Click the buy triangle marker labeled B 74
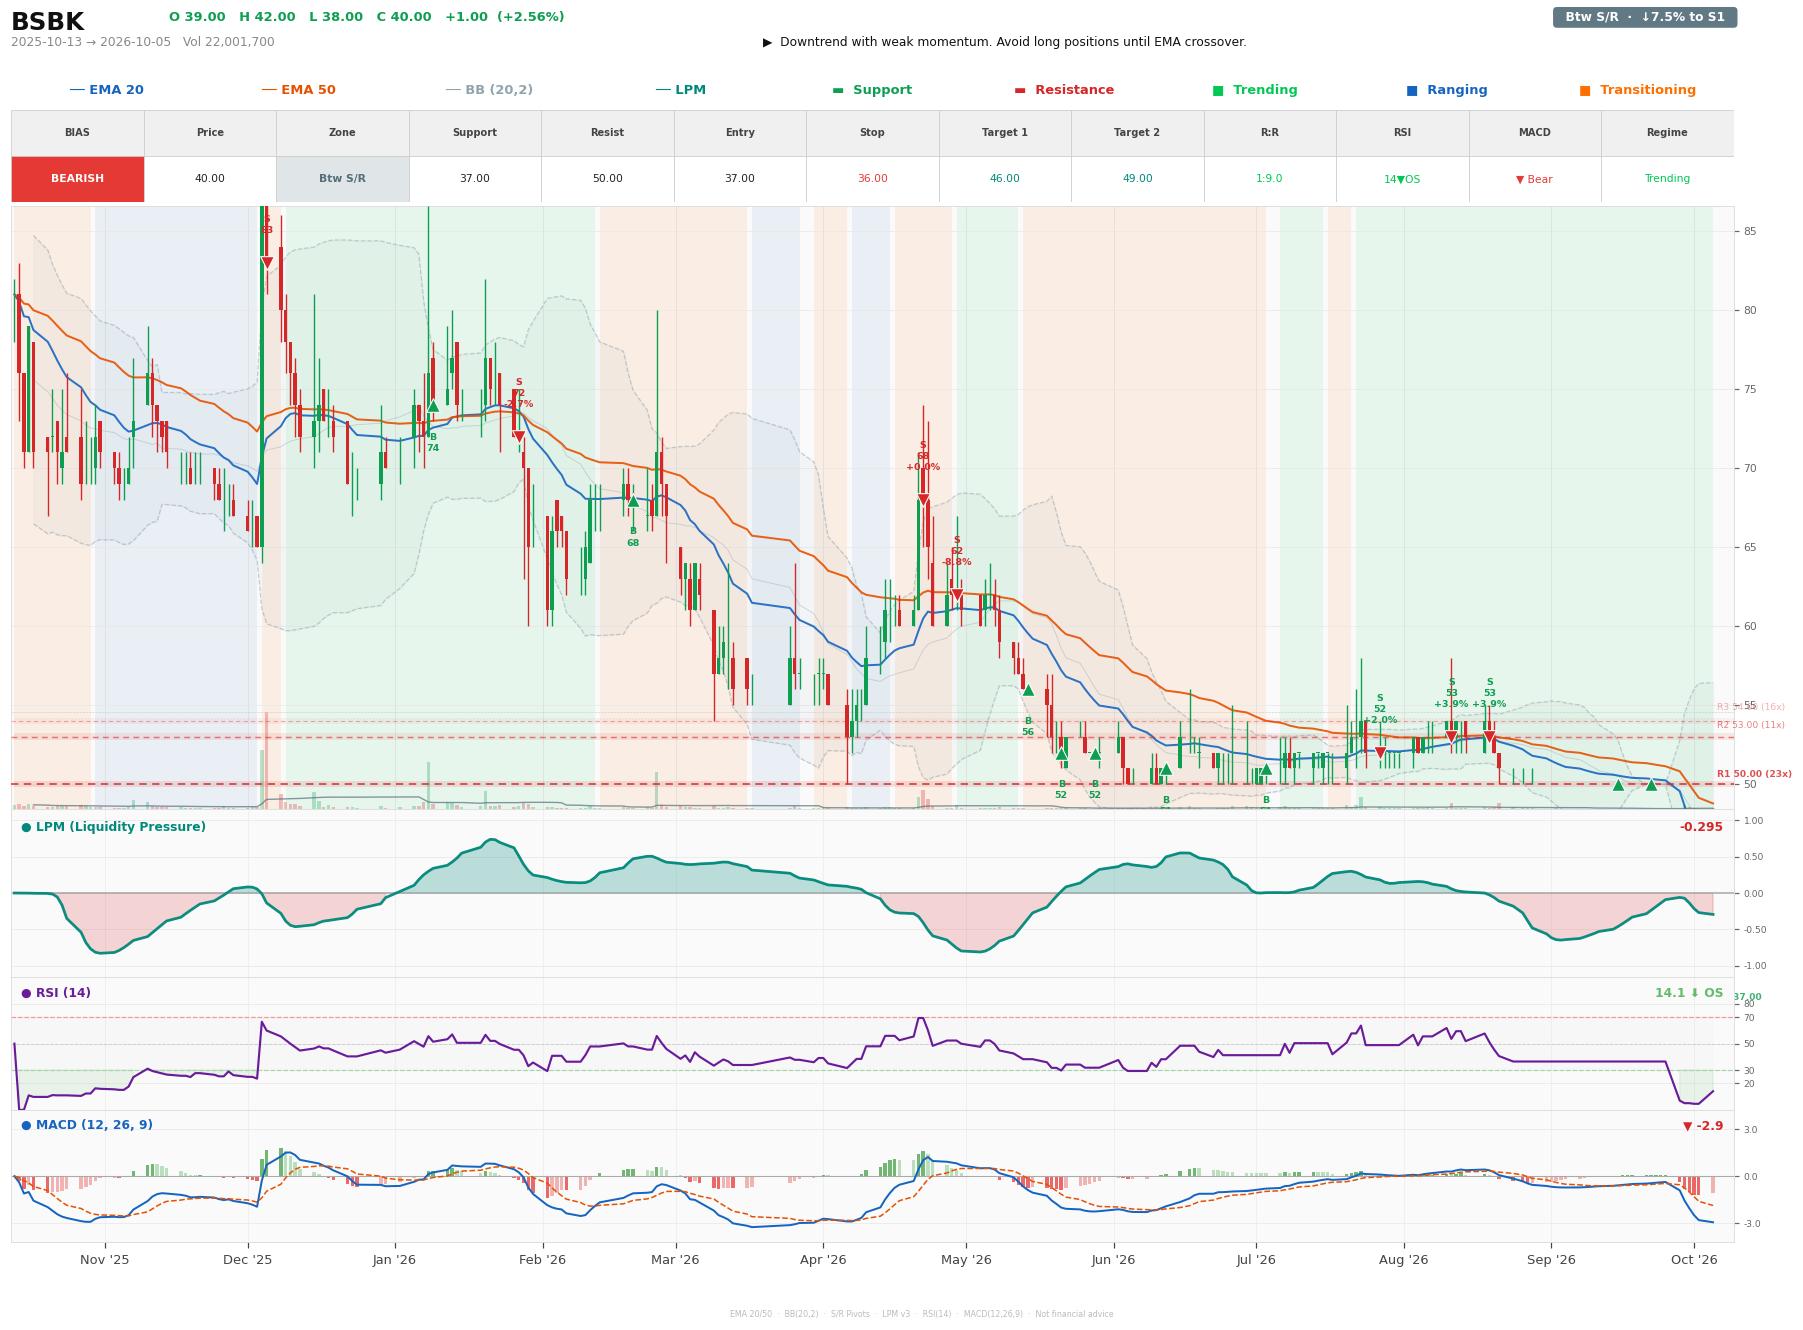 (433, 406)
